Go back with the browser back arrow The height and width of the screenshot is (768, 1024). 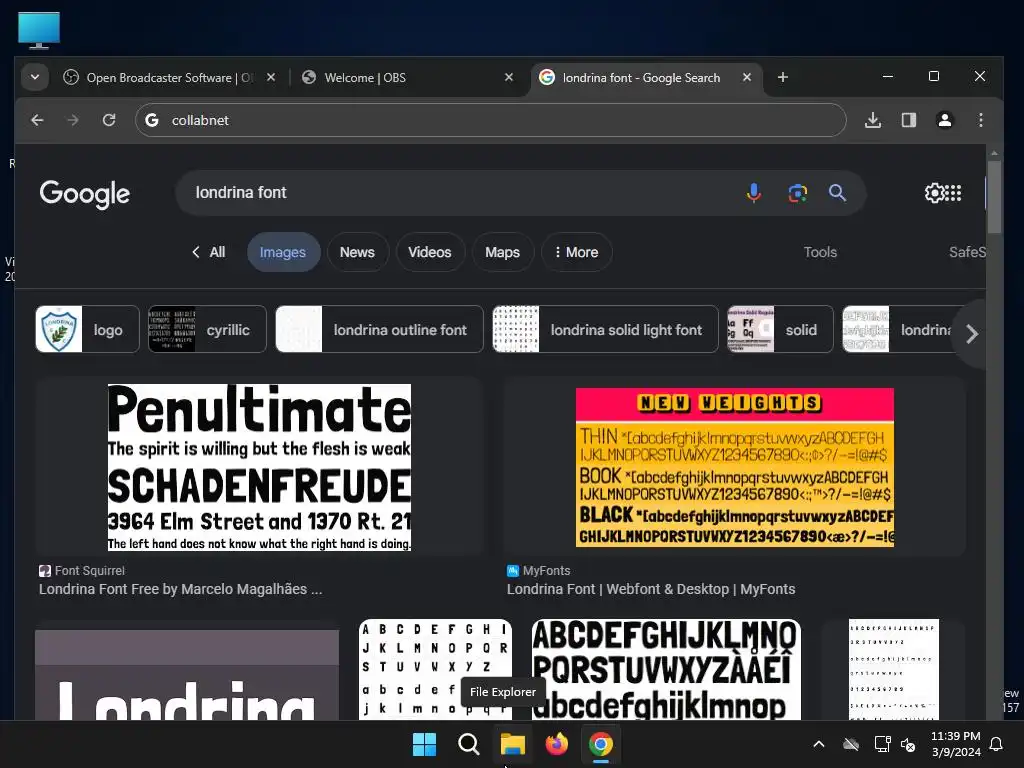(37, 120)
